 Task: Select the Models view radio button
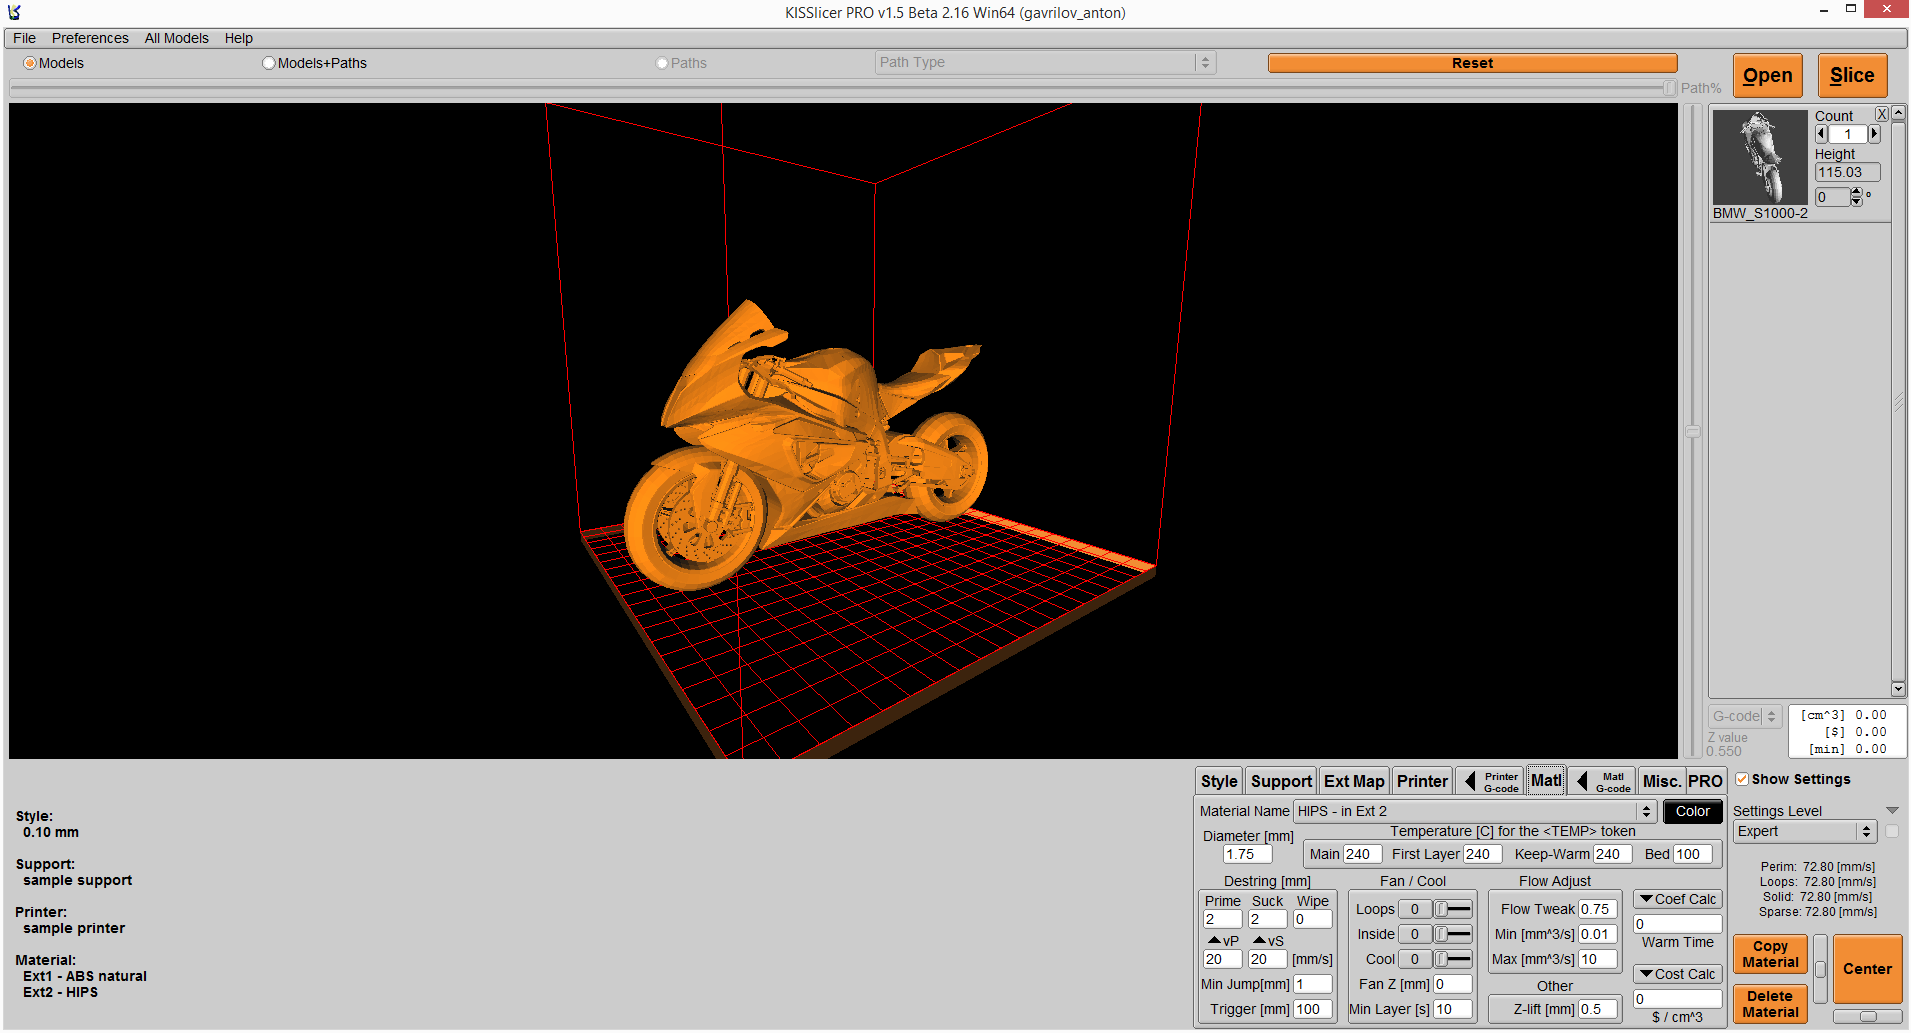click(x=30, y=63)
